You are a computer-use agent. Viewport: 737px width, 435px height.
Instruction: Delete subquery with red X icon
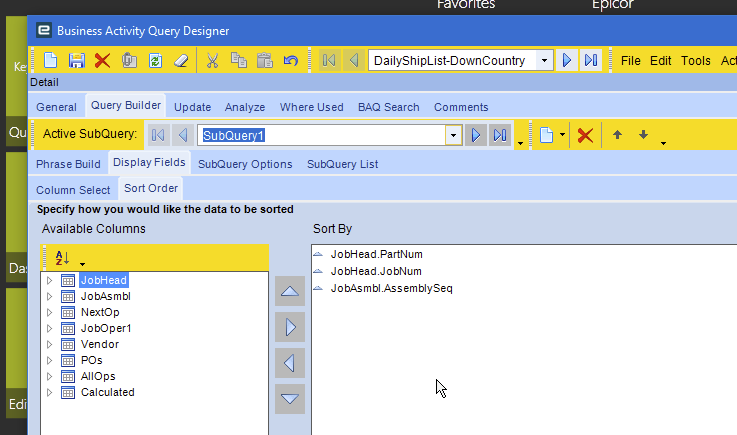585,135
